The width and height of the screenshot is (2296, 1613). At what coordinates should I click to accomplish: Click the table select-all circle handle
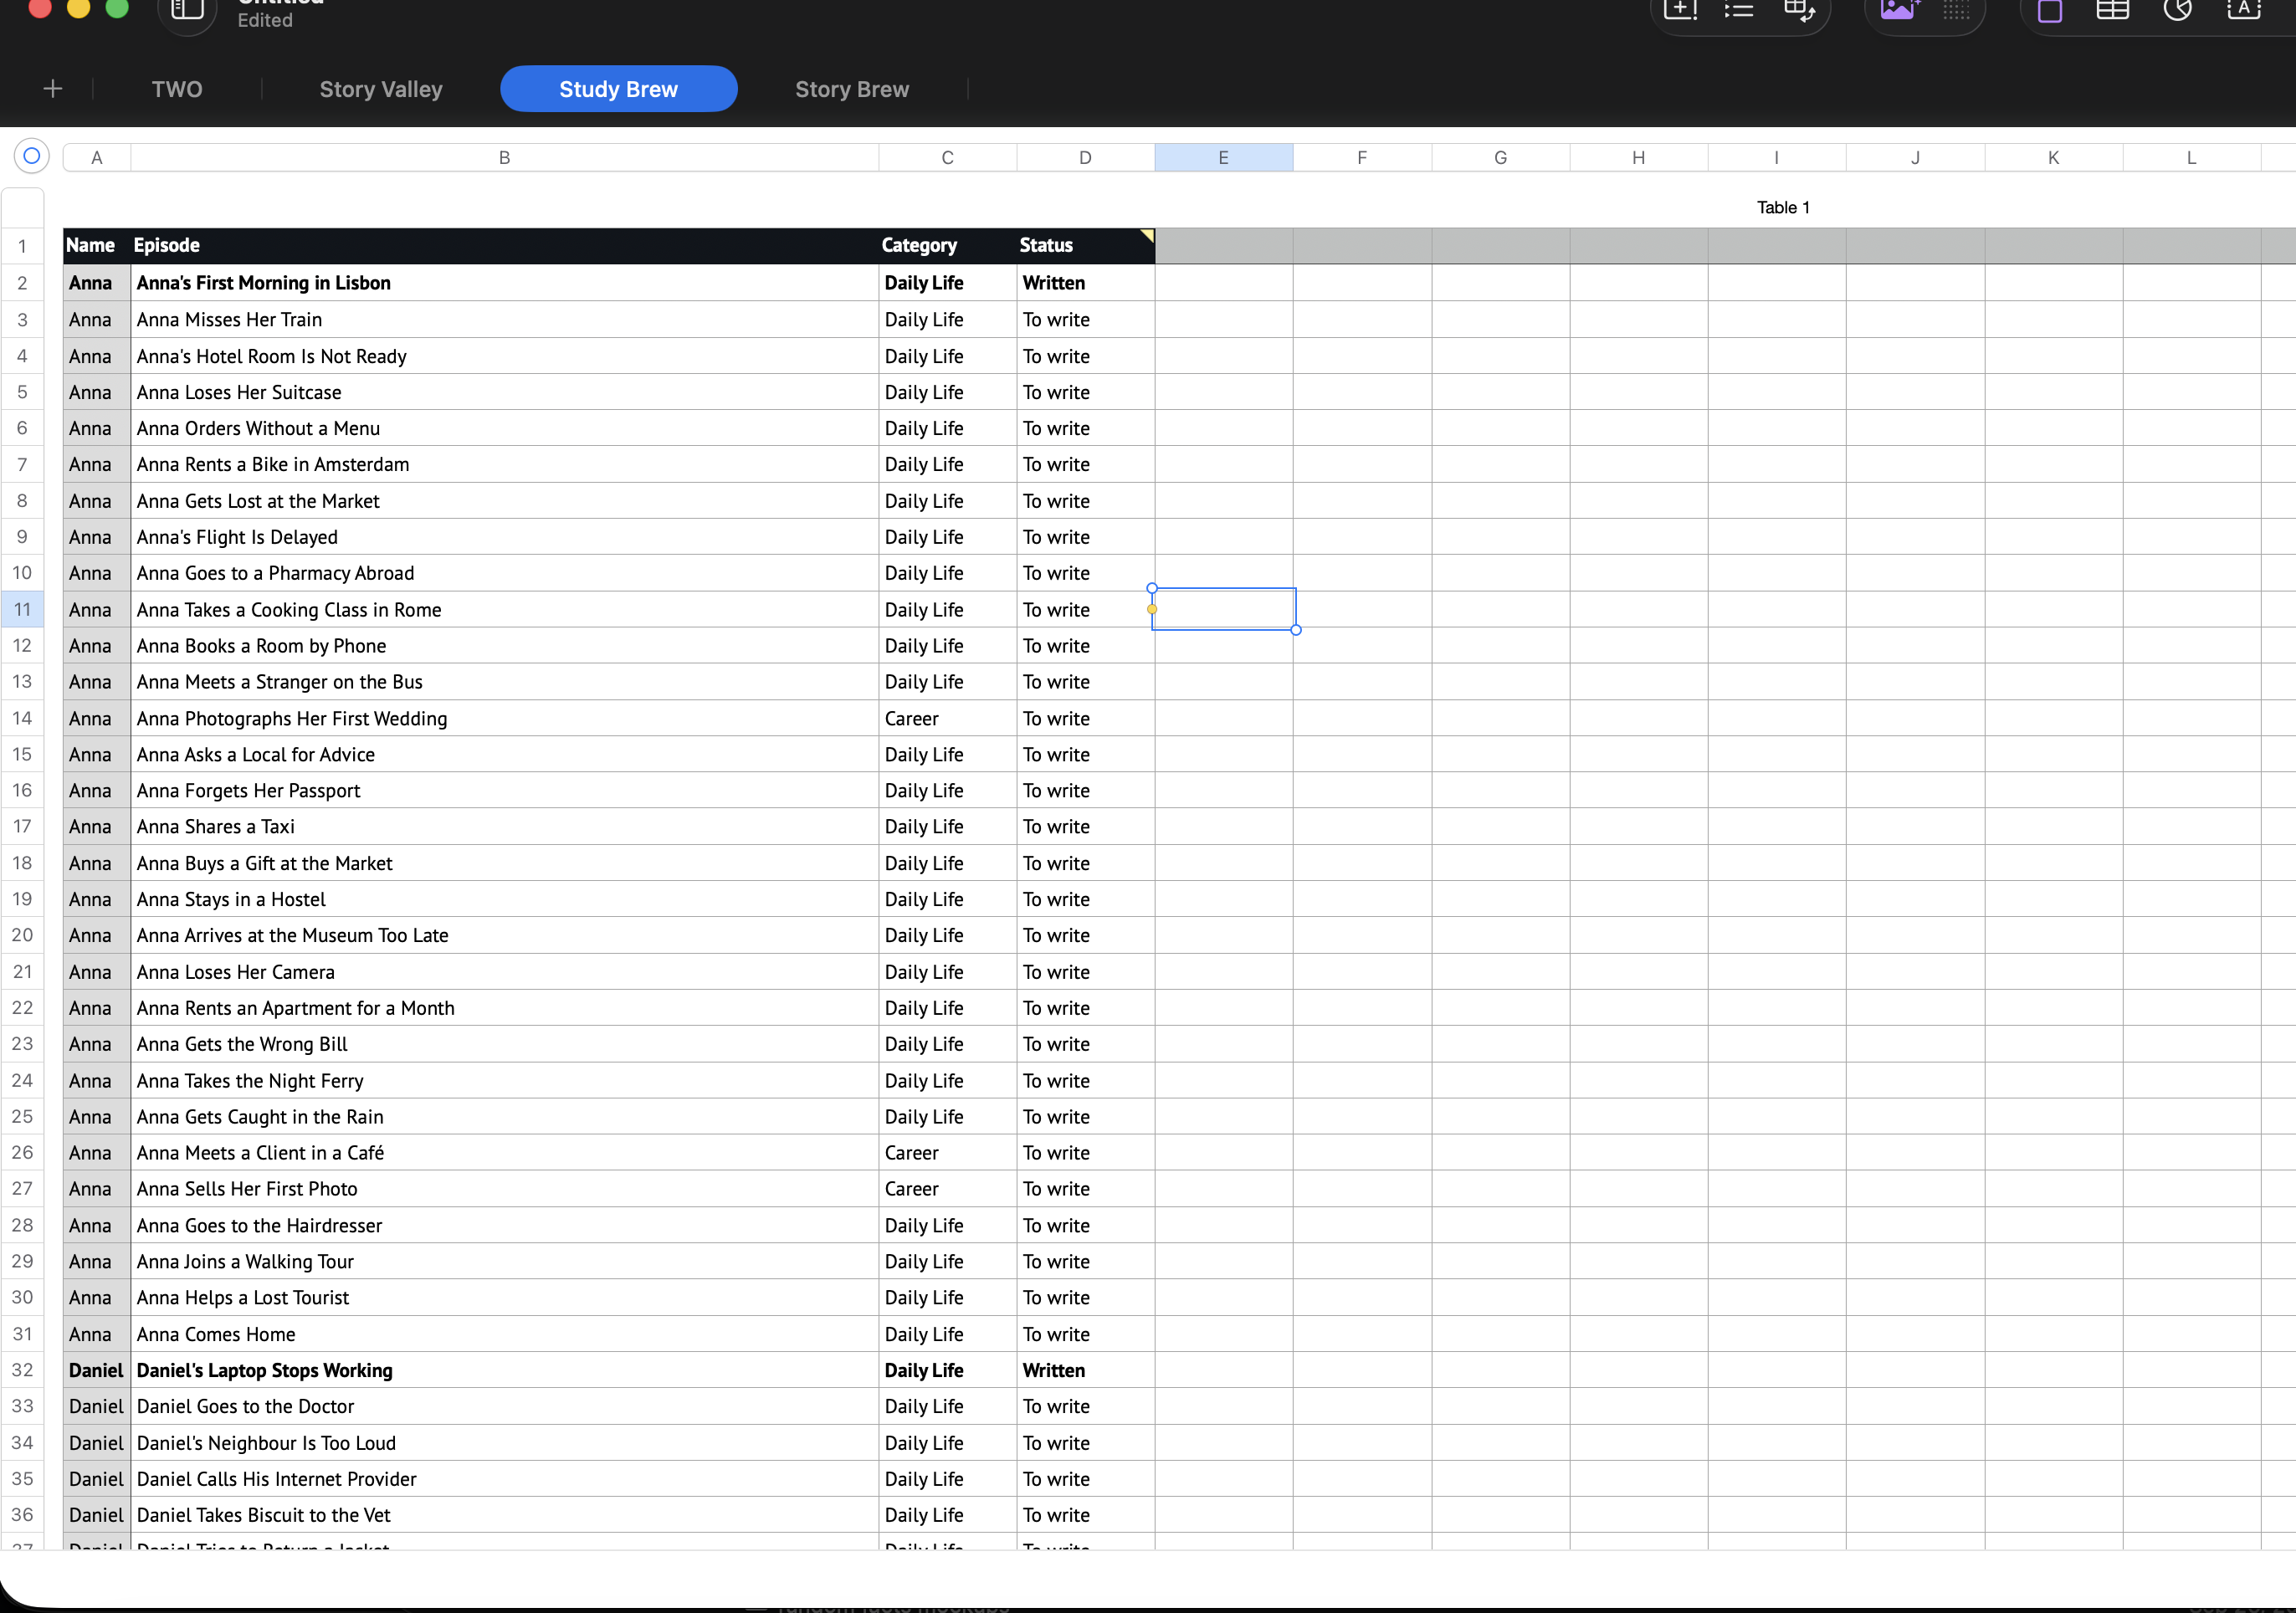click(32, 156)
